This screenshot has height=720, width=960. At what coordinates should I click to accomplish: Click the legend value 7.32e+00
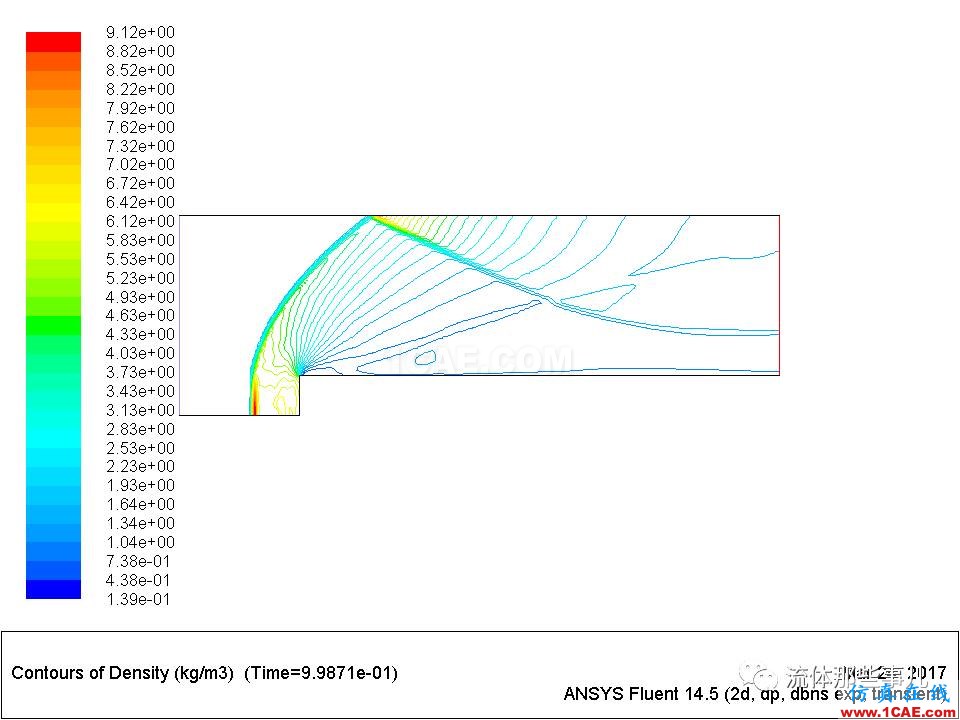point(140,146)
